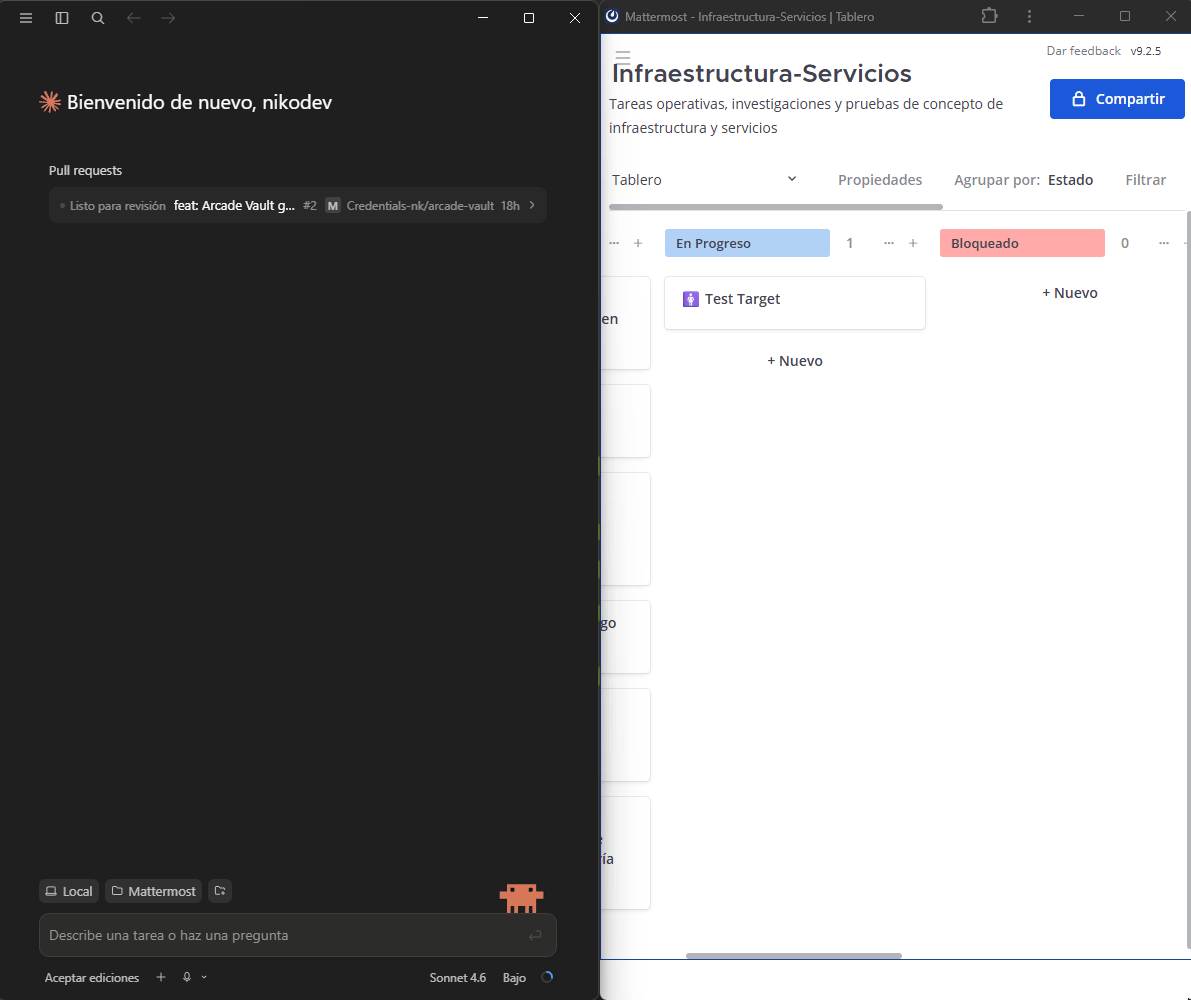Open Bloqueado column options ellipsis
The width and height of the screenshot is (1191, 1000).
[1164, 243]
